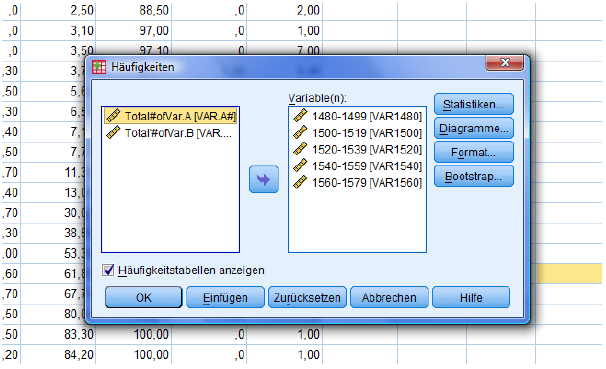Cancel with the Abbrechen button
606x369 pixels.
click(389, 298)
